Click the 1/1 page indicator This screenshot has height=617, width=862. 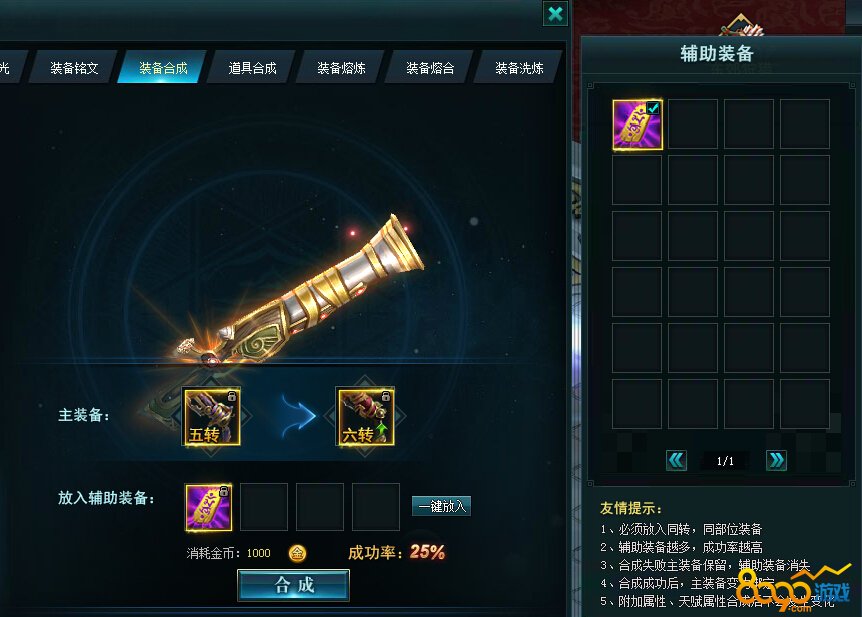(x=725, y=461)
